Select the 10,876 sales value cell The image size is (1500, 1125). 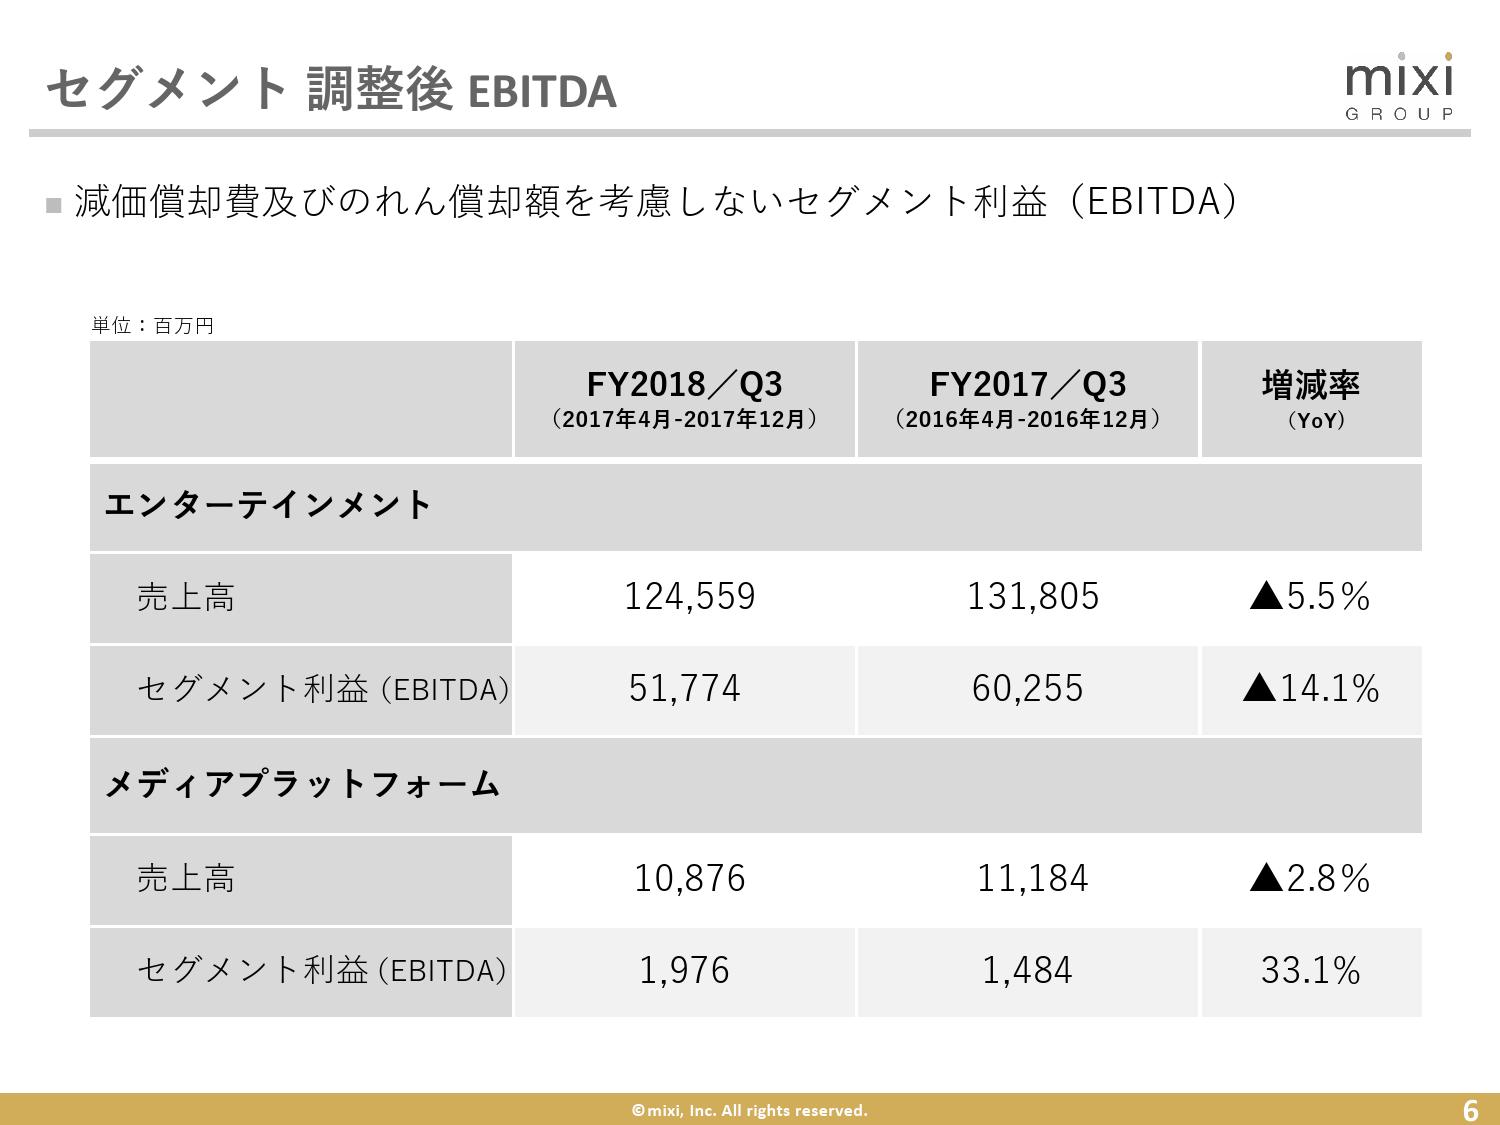tap(689, 879)
